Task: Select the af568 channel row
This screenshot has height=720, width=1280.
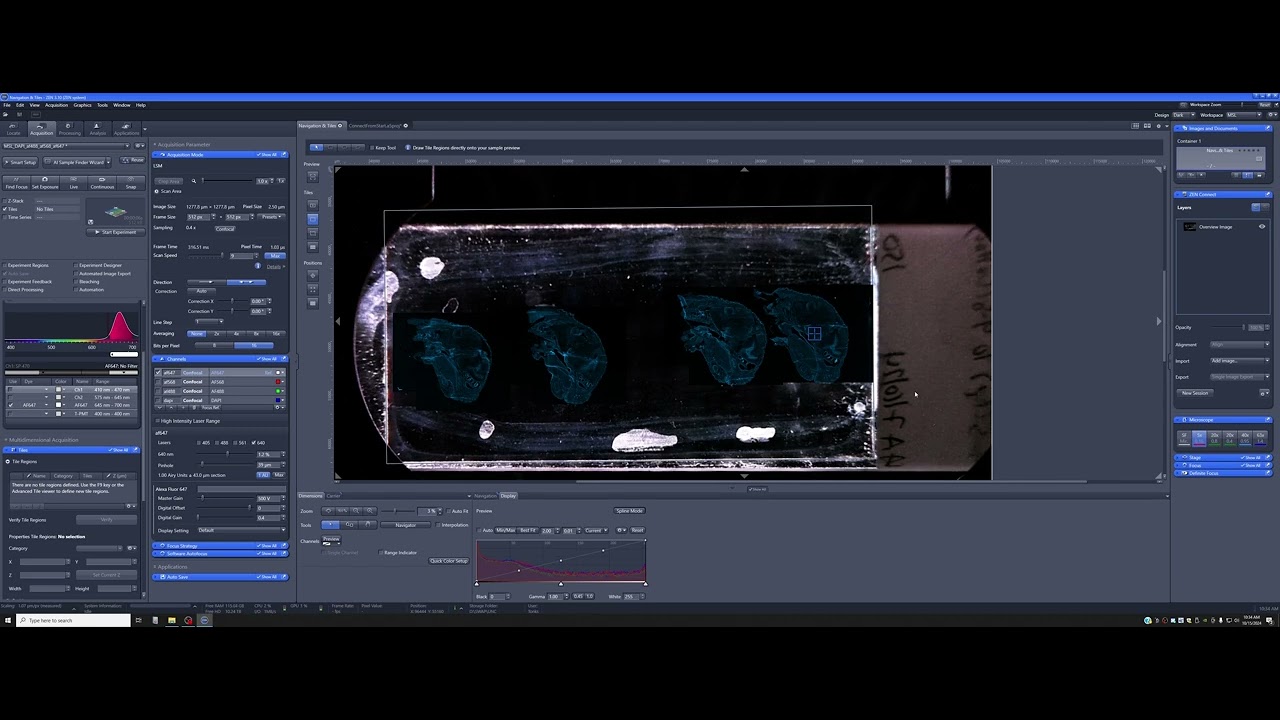Action: coord(219,382)
